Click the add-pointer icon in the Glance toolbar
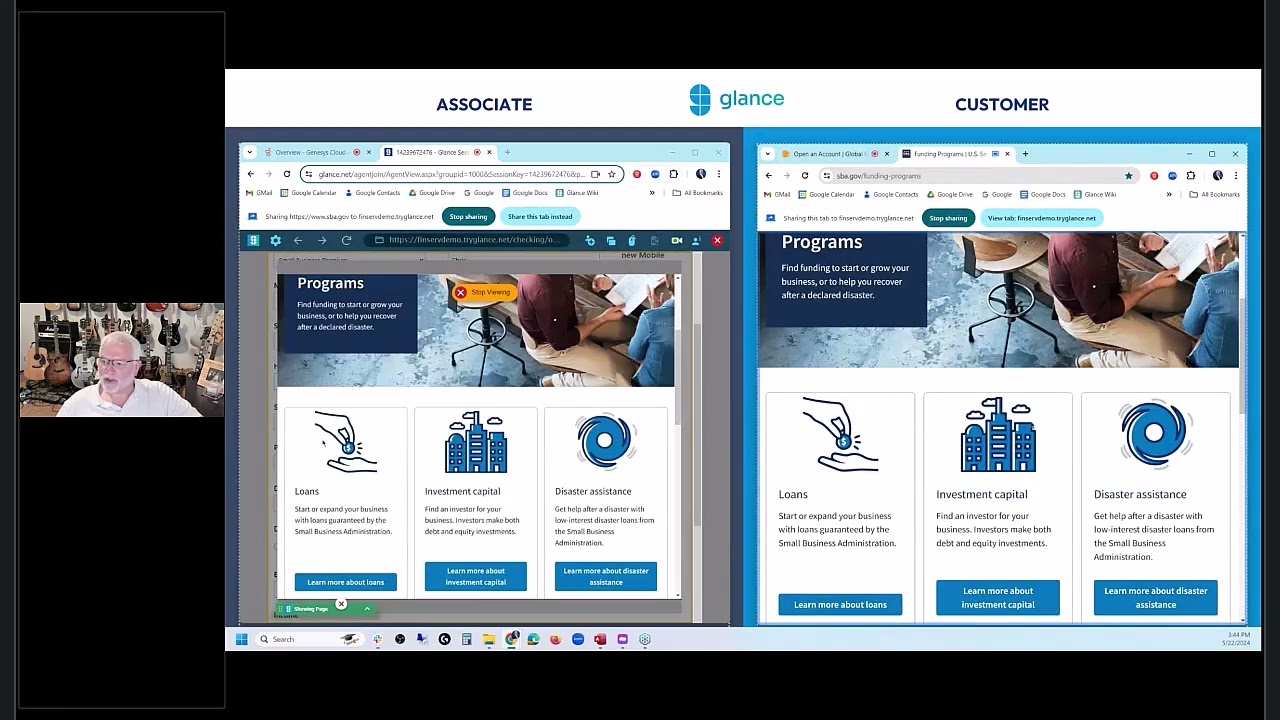Image resolution: width=1280 pixels, height=720 pixels. 590,240
